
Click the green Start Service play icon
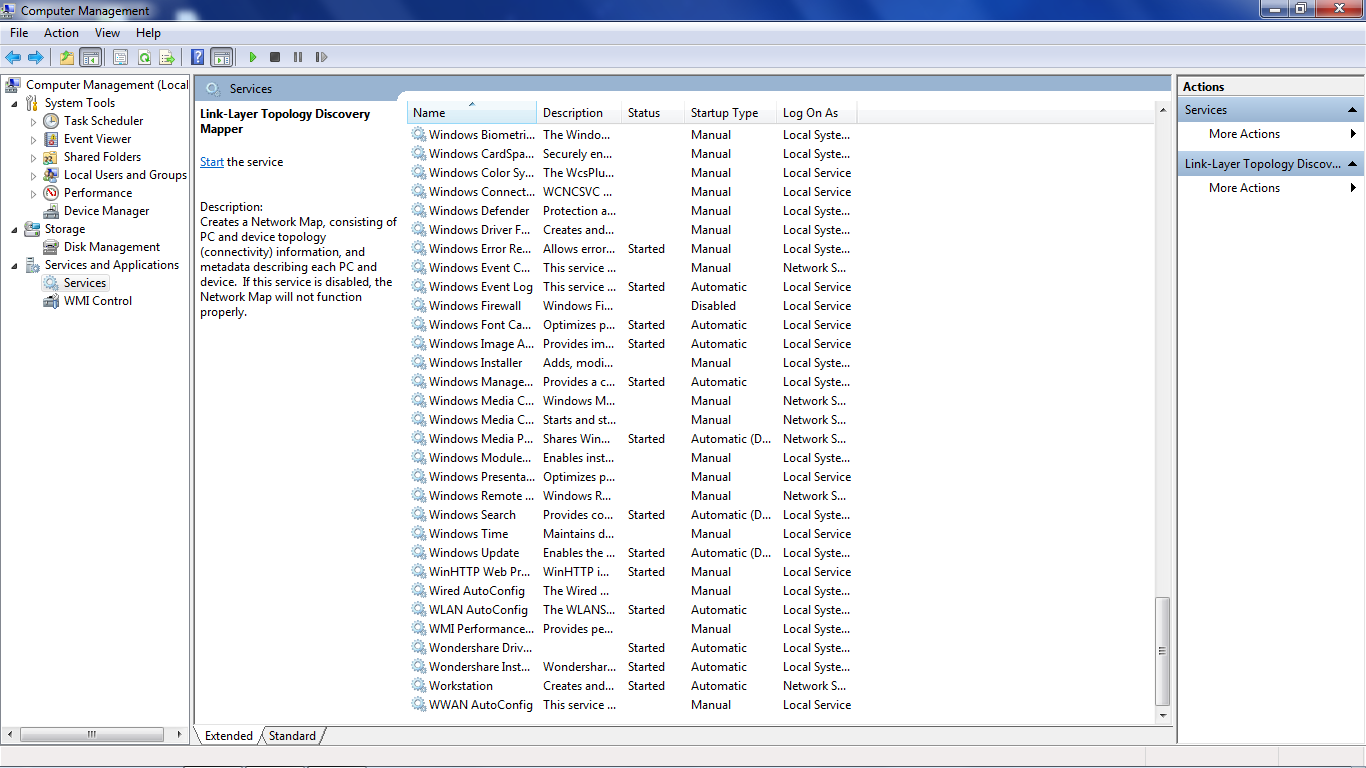[253, 57]
